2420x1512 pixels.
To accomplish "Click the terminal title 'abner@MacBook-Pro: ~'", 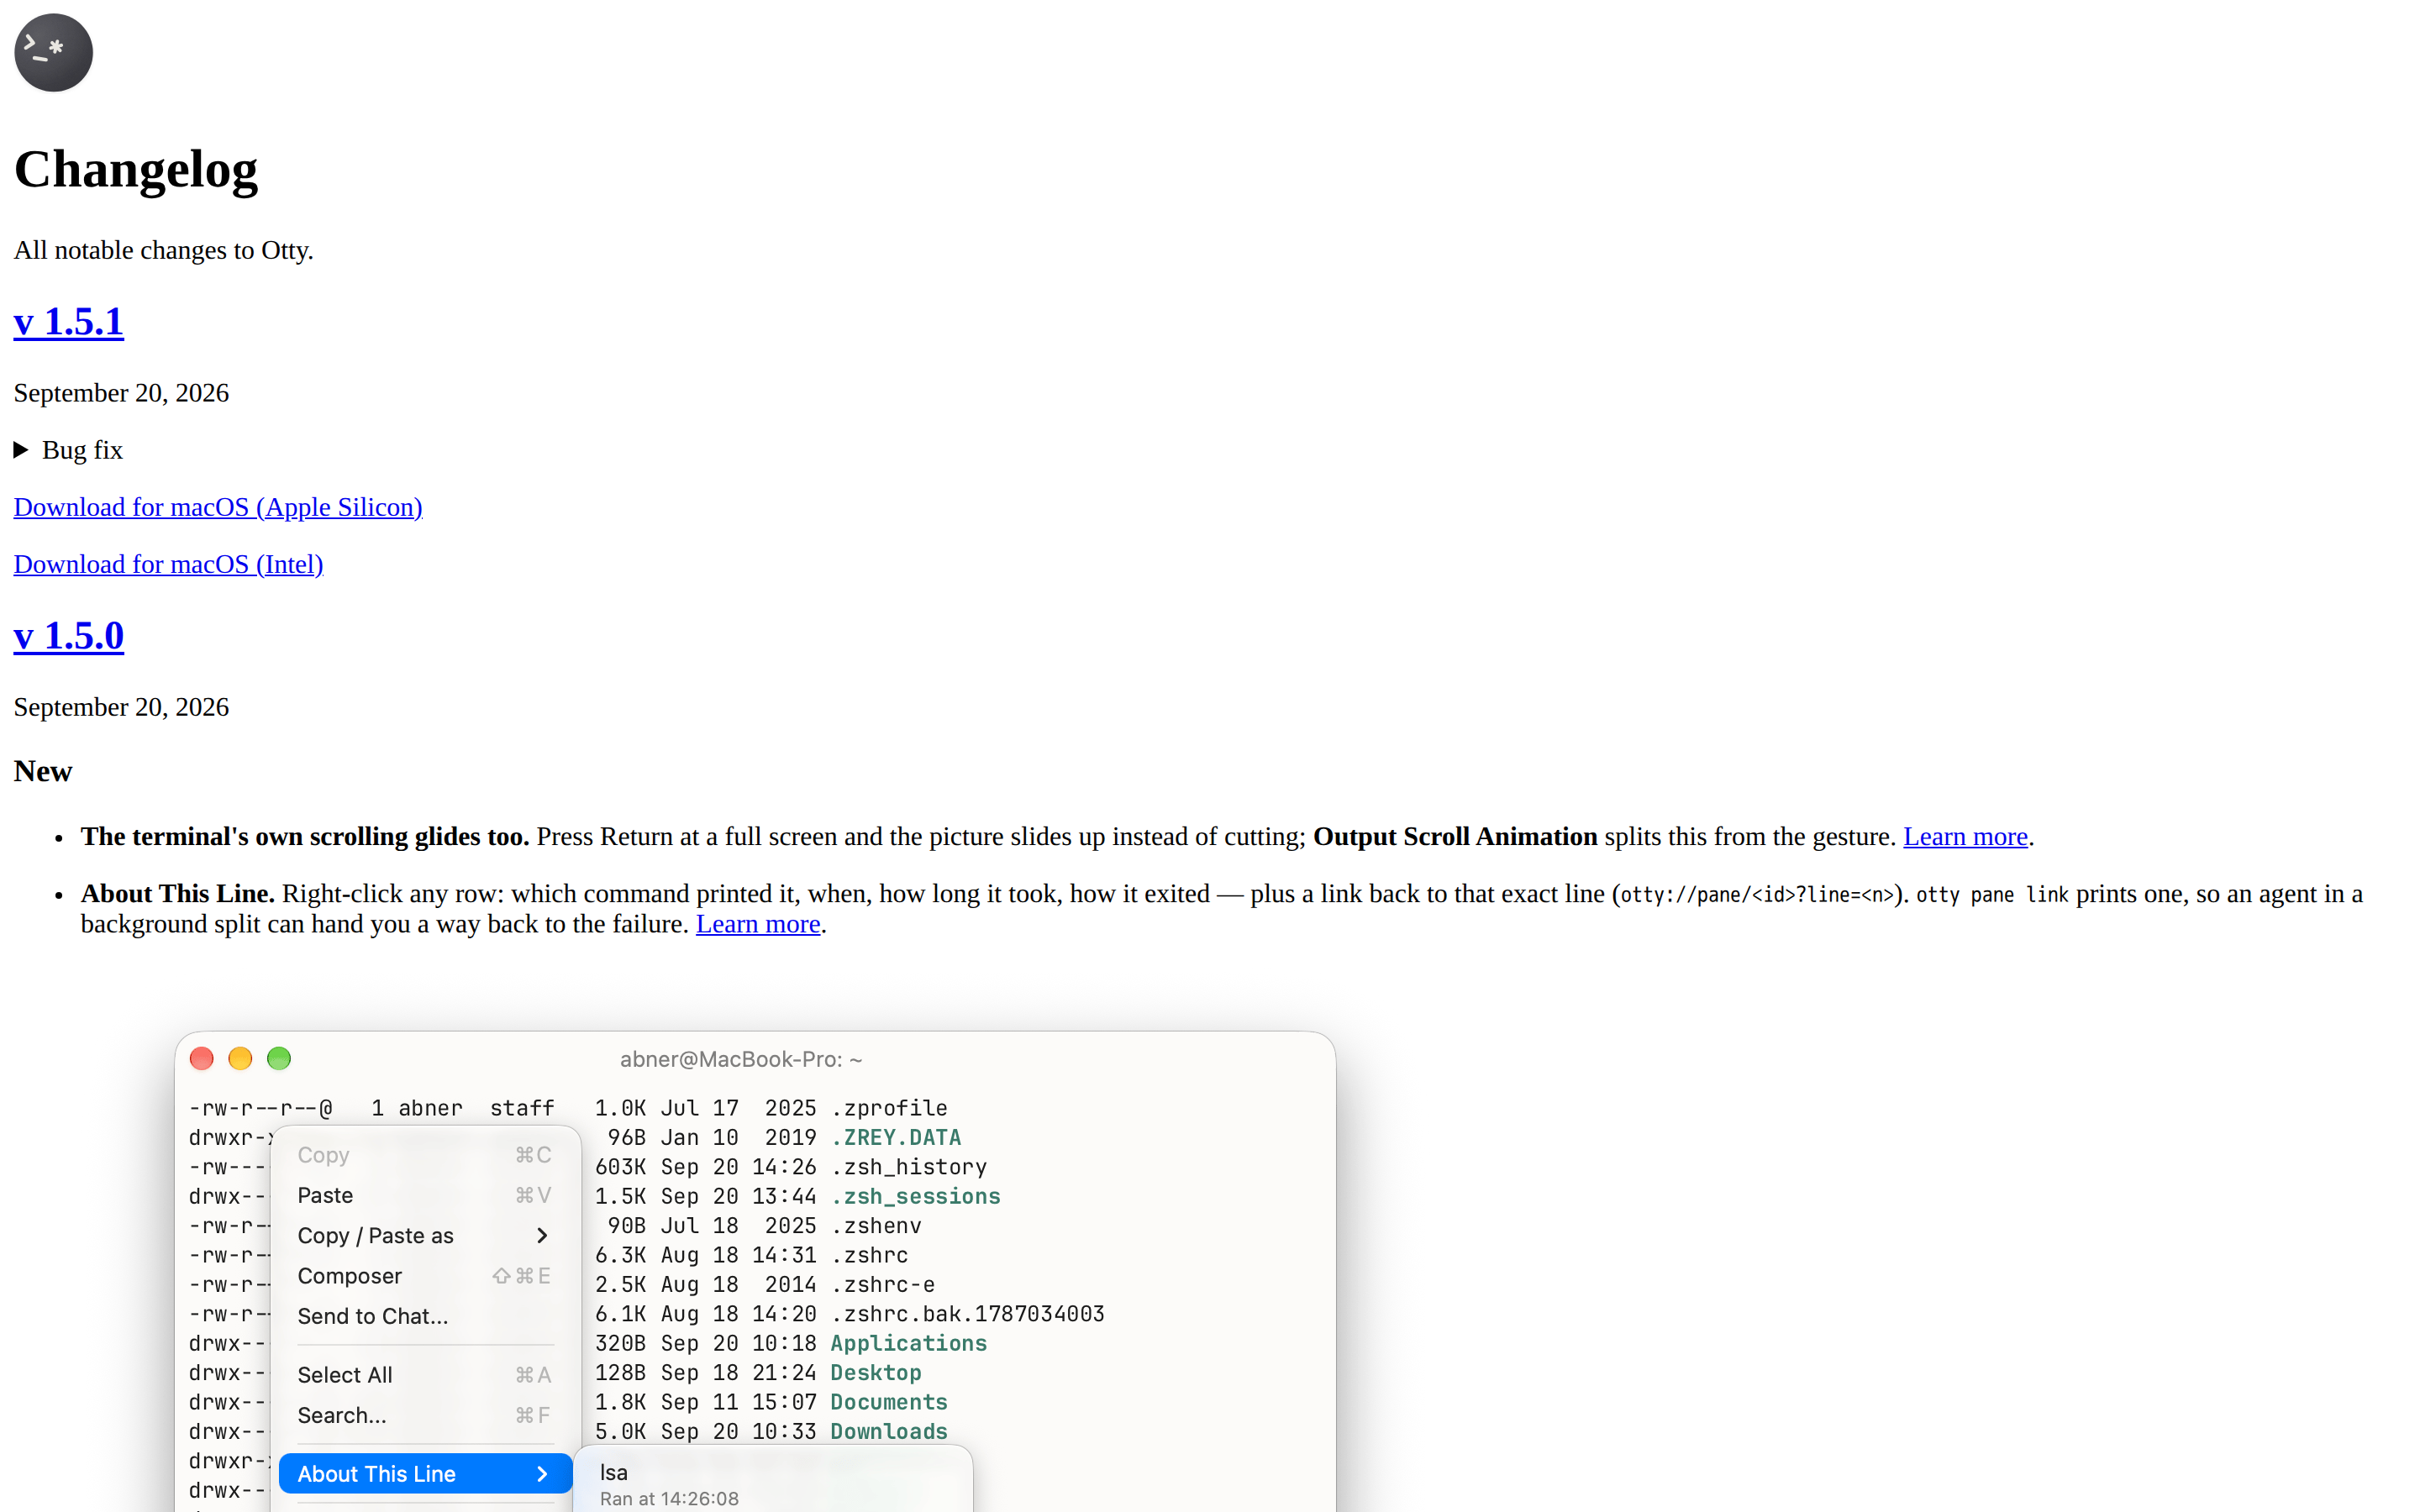I will point(741,1059).
